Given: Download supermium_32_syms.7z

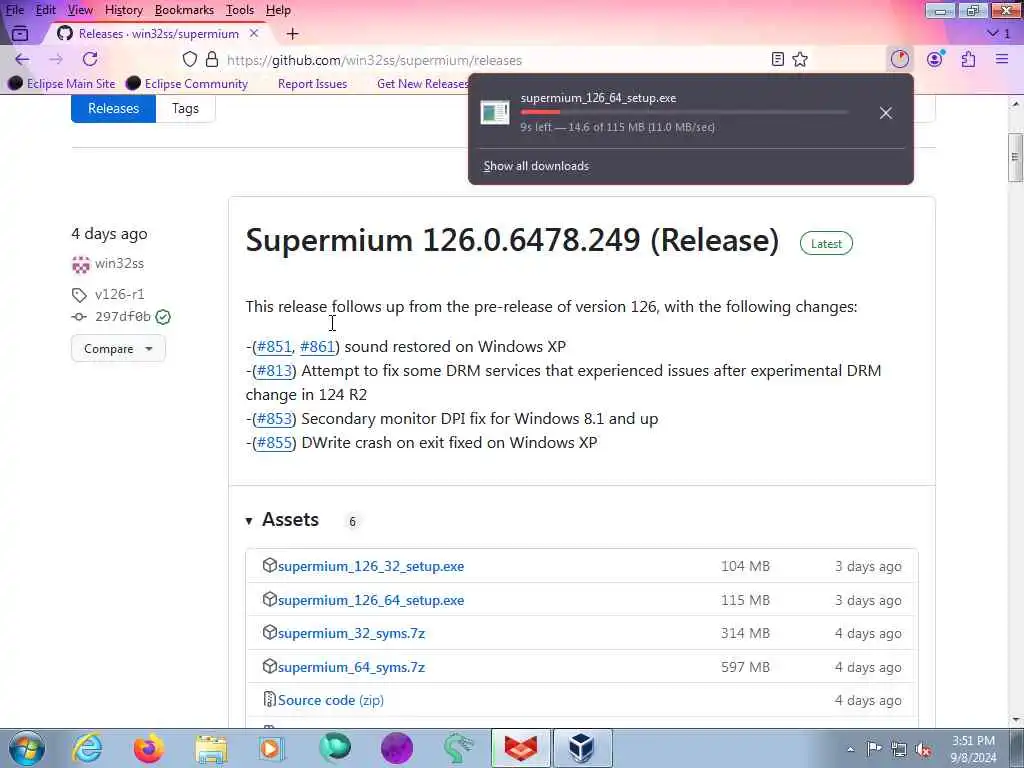Looking at the screenshot, I should coord(351,633).
